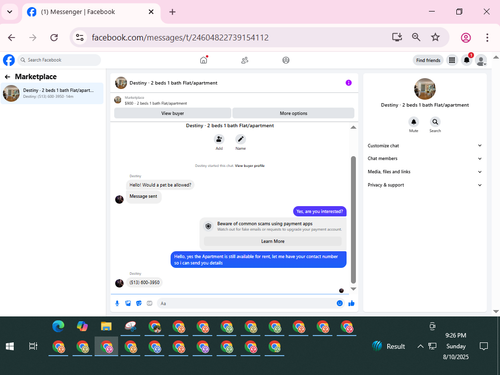Search in conversation with magnifier icon

pyautogui.click(x=435, y=122)
